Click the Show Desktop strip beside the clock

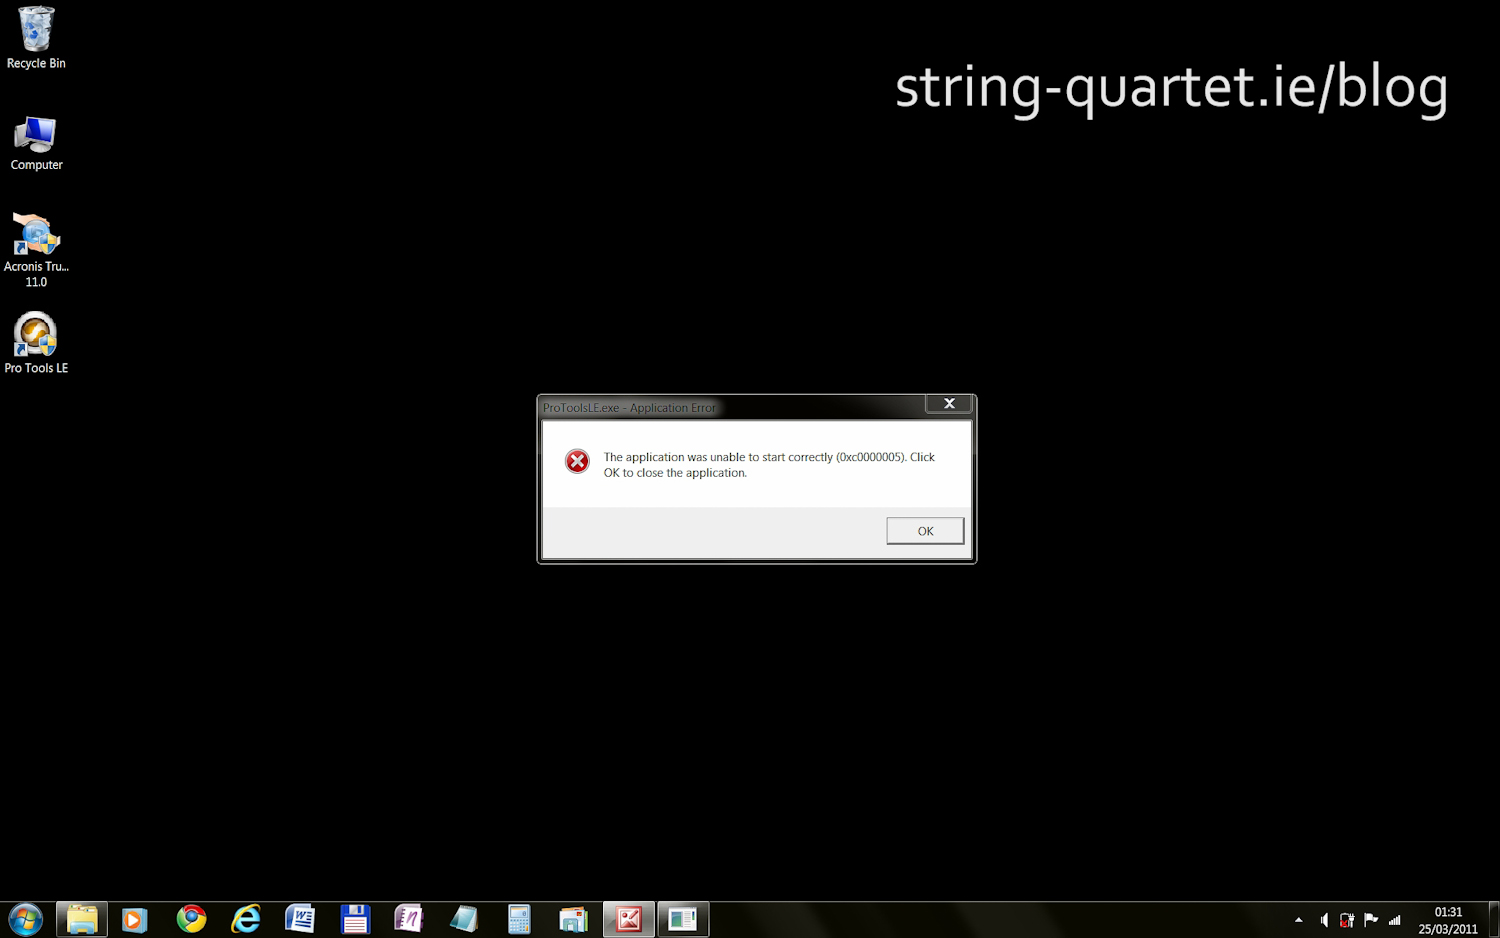pos(1494,920)
